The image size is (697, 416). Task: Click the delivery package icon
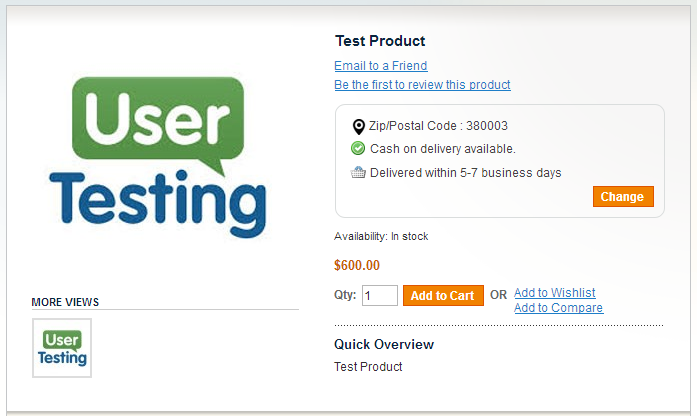(359, 172)
